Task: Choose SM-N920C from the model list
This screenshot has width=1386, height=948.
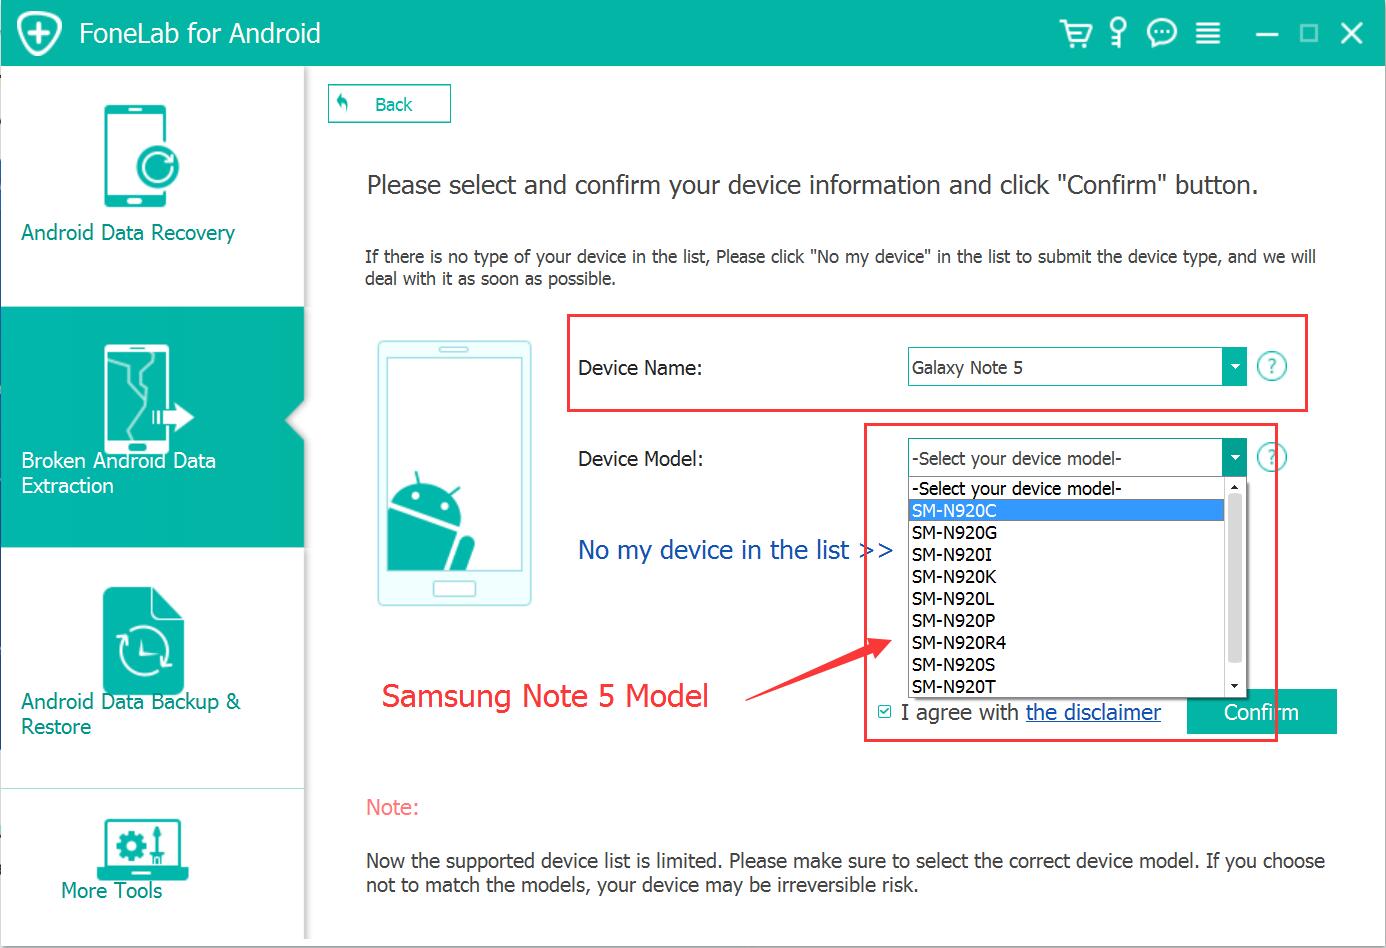Action: 1066,510
